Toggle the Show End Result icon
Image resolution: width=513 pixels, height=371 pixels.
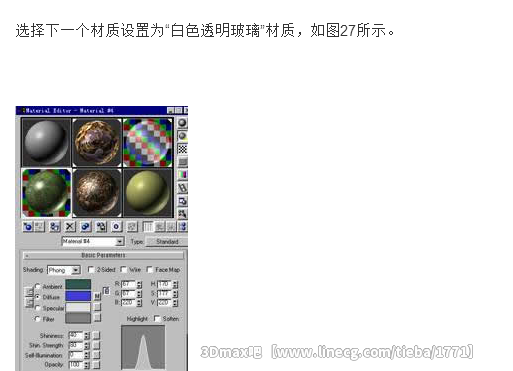pos(148,227)
